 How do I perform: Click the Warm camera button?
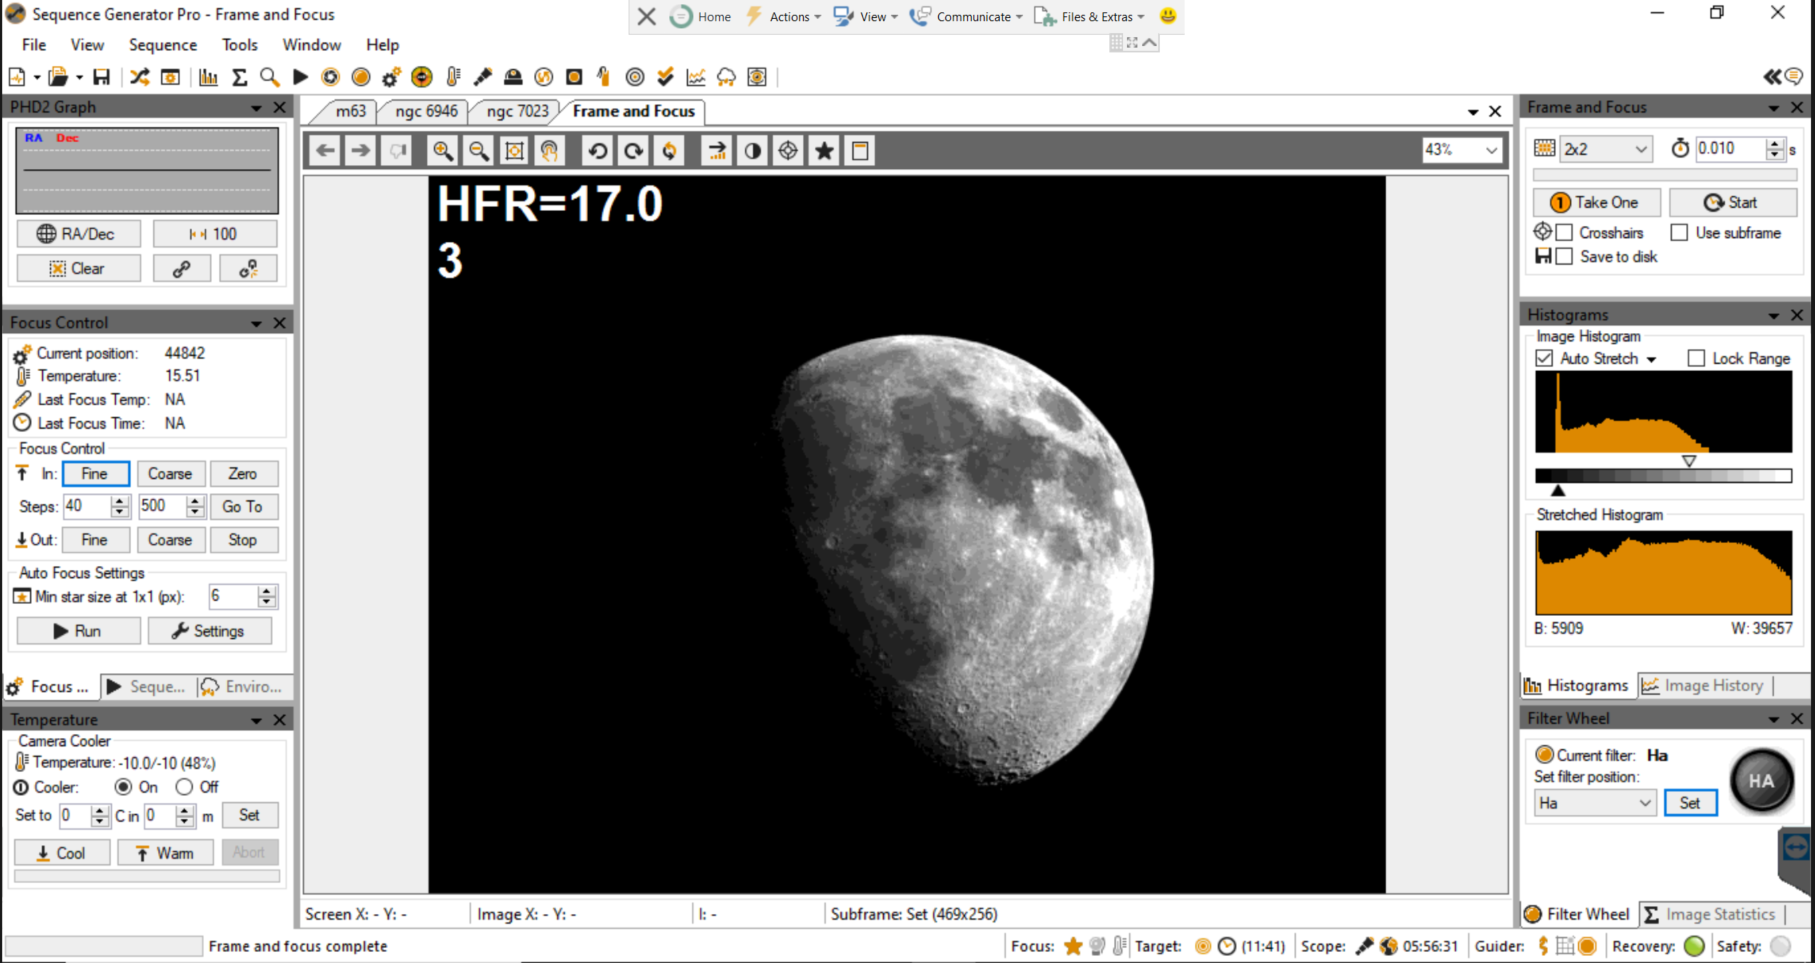coord(165,853)
